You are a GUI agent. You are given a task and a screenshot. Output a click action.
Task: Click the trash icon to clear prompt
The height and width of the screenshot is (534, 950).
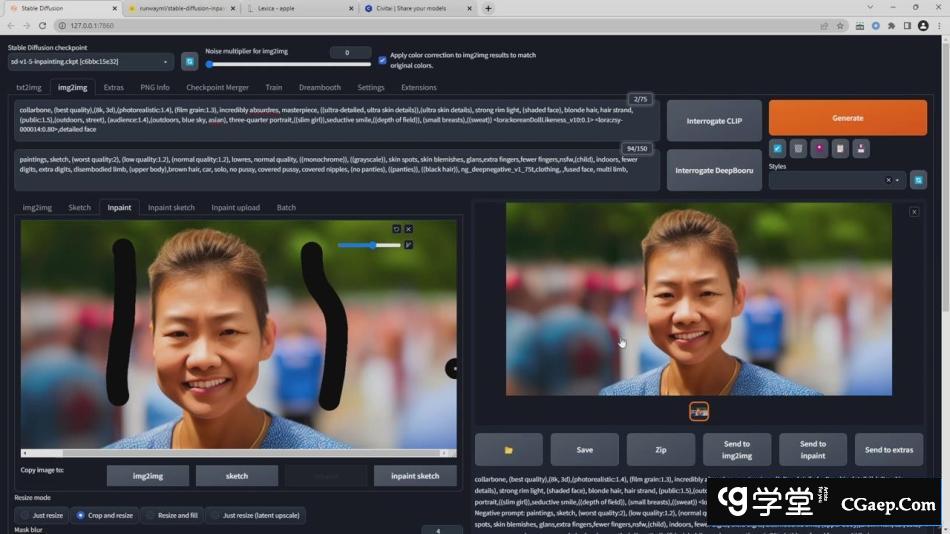pos(798,148)
